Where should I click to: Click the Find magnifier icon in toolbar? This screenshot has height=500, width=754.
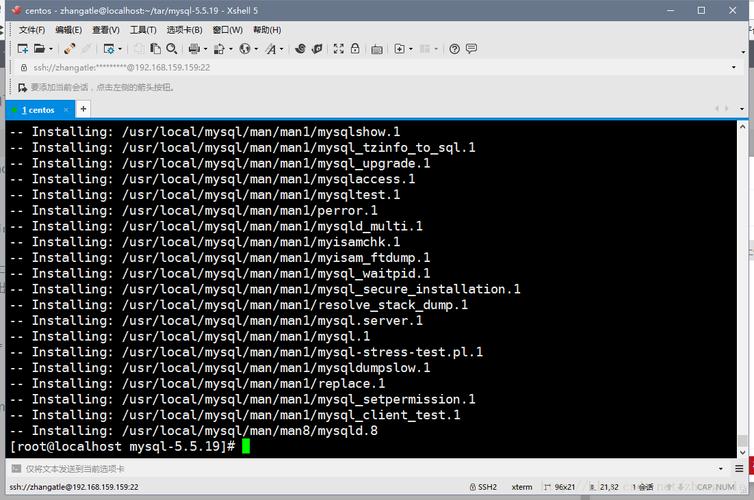[x=172, y=48]
